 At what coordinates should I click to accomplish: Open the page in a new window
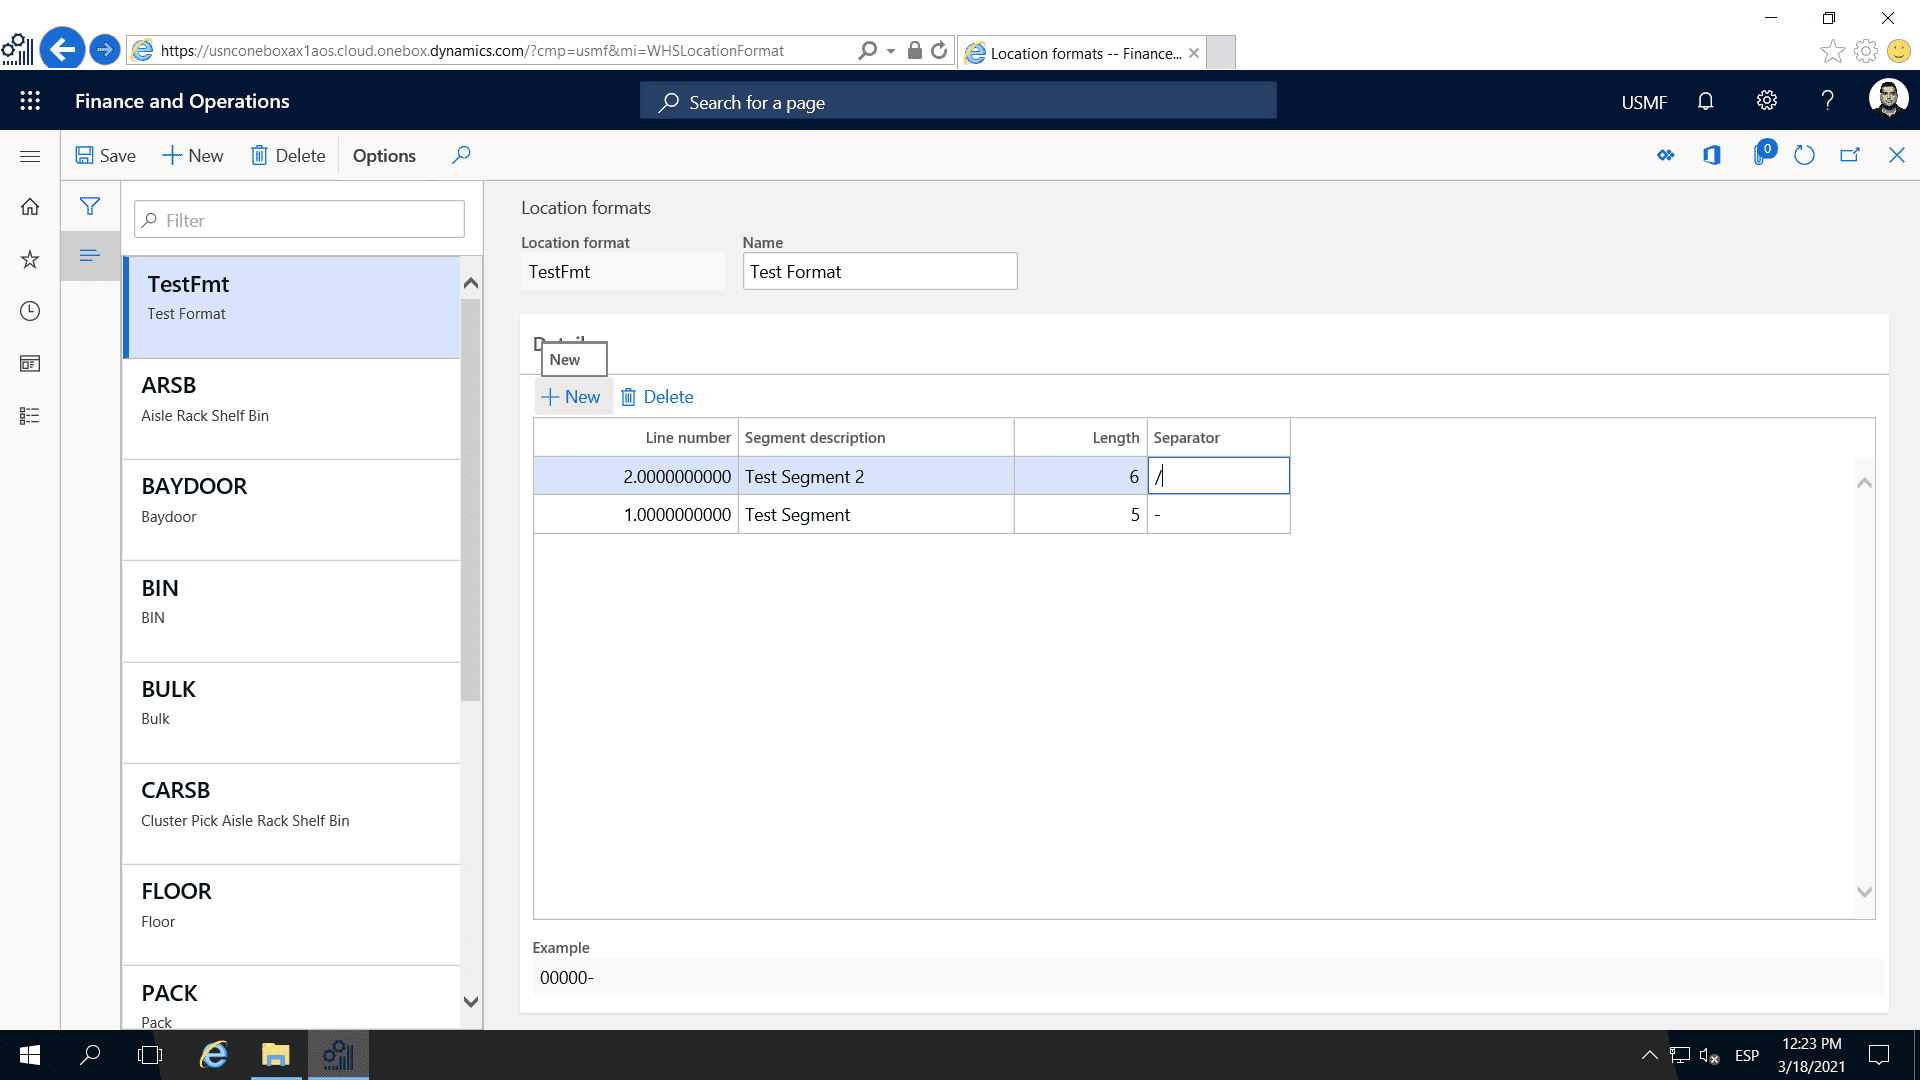pos(1850,155)
